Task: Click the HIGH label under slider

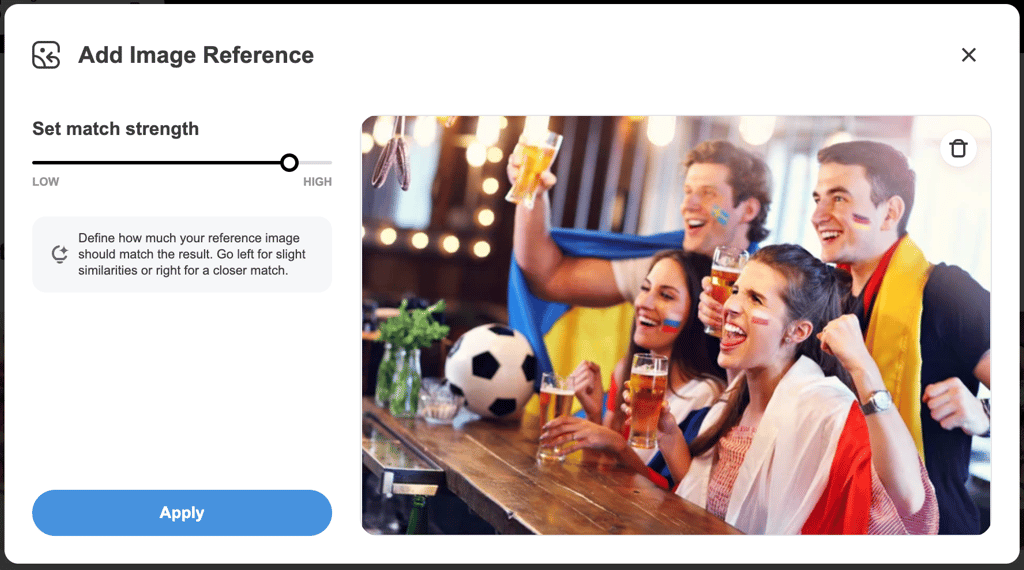Action: coord(317,182)
